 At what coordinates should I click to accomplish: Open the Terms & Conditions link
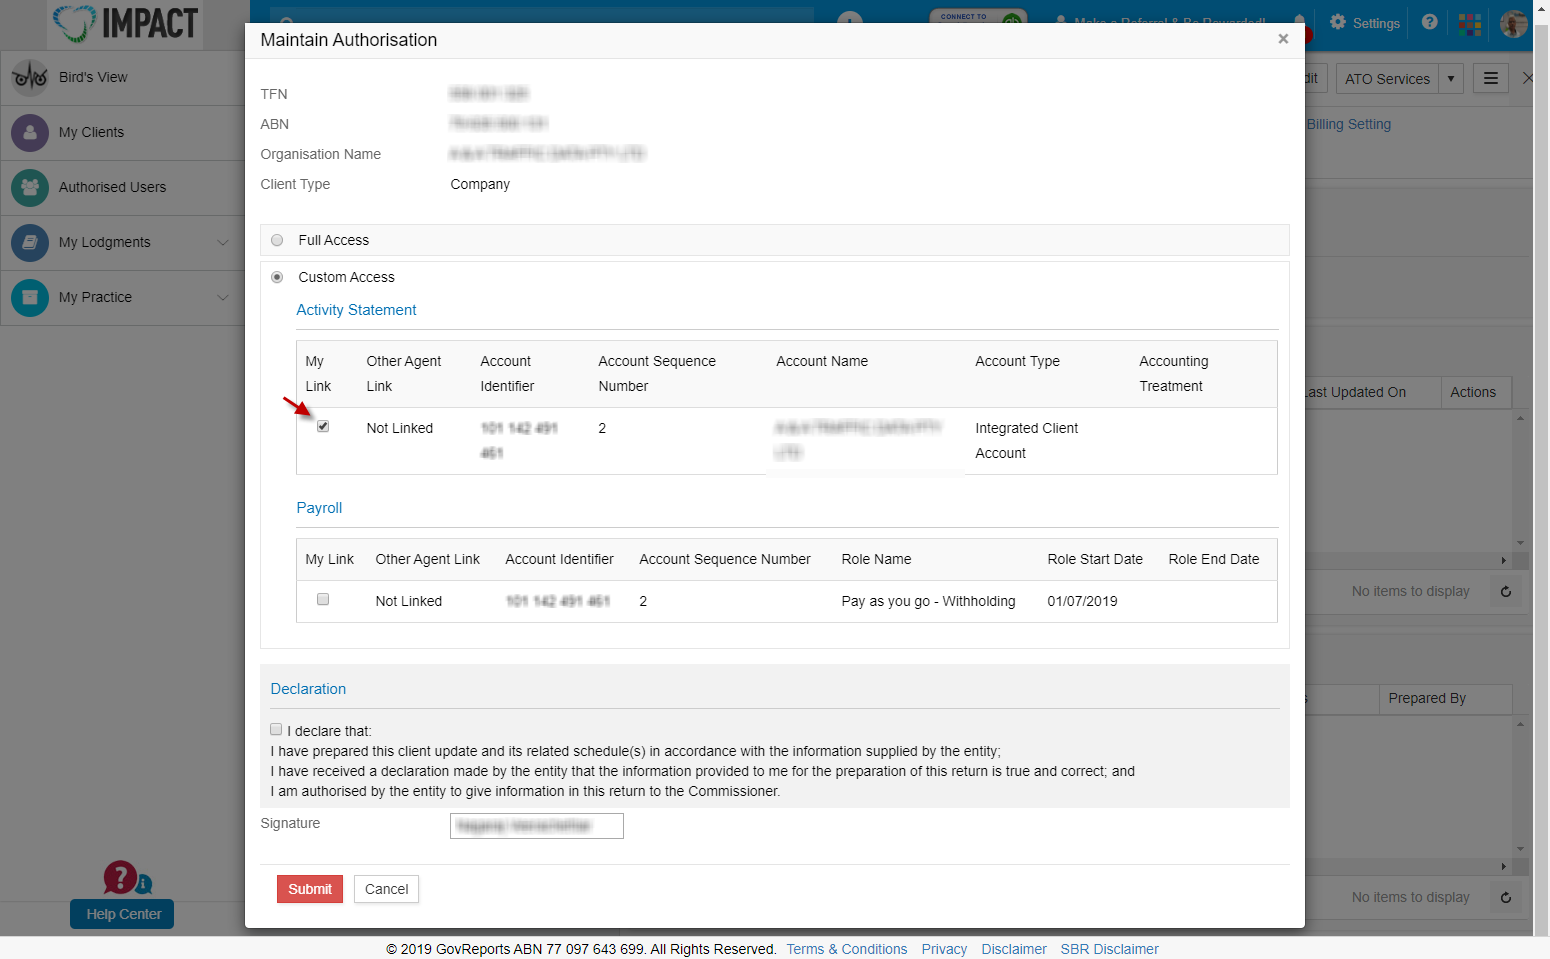click(846, 949)
